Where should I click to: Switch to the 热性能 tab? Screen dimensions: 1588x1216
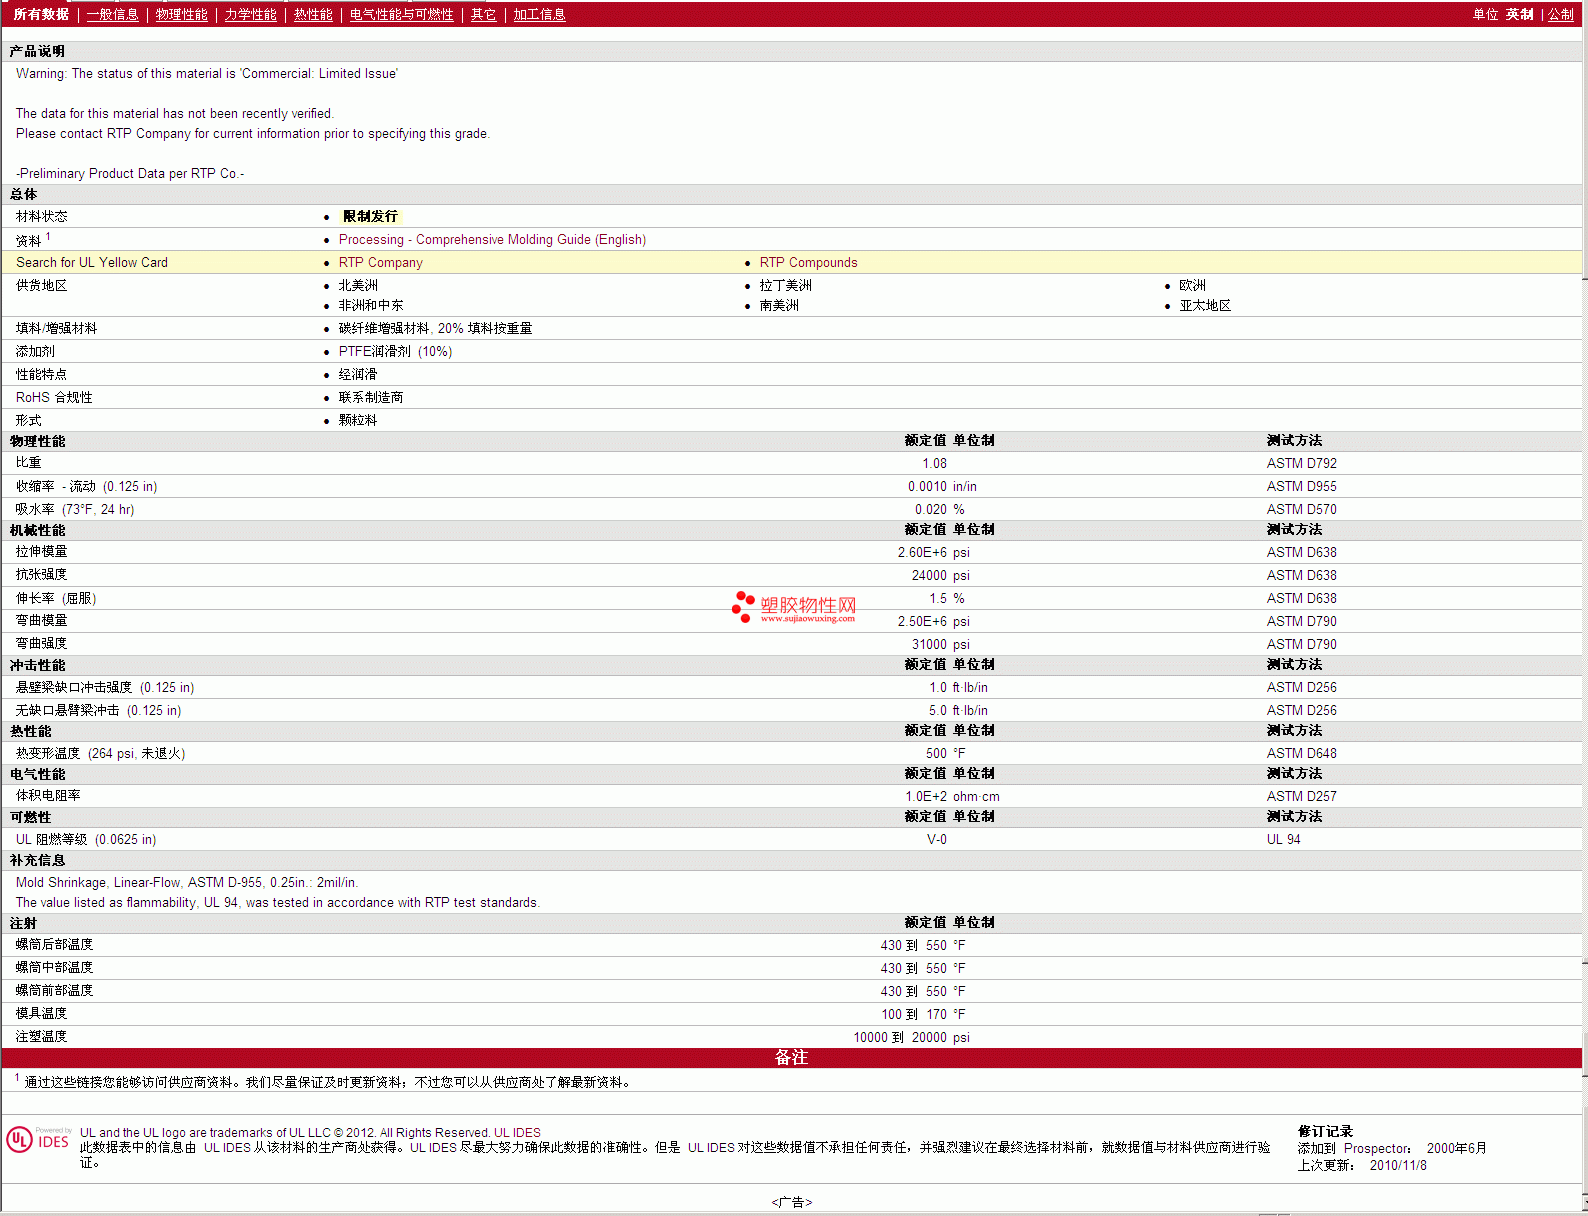[x=313, y=14]
